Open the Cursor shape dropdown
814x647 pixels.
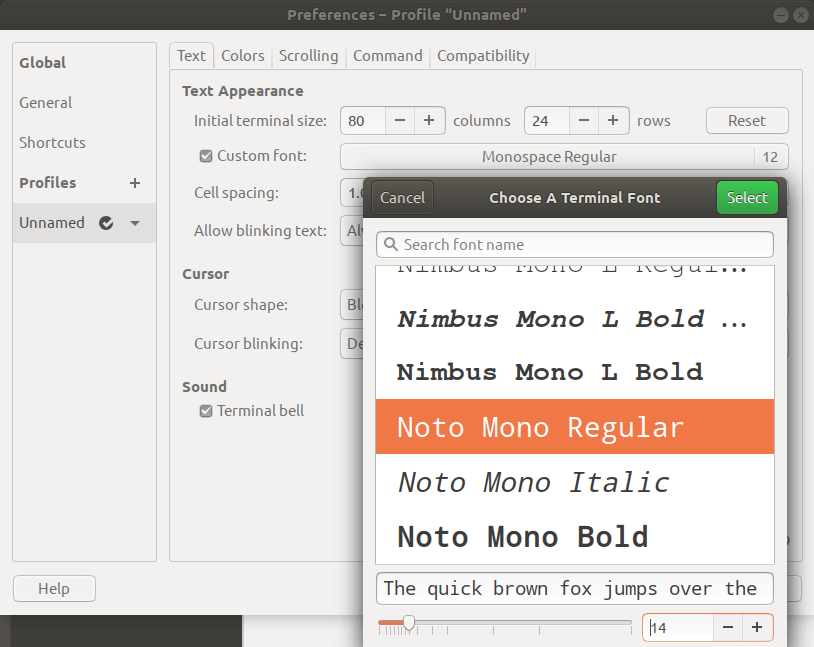click(x=352, y=304)
